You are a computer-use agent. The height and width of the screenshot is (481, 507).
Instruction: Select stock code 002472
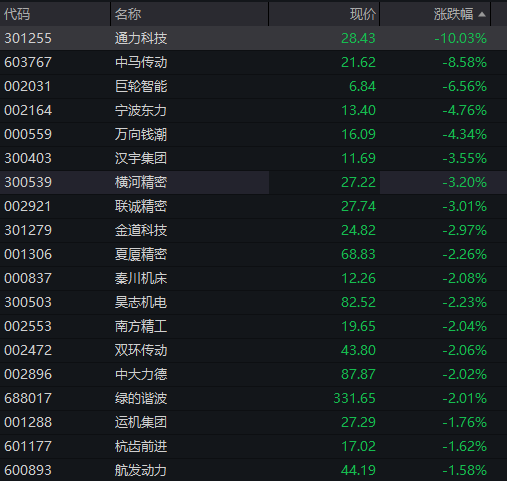pos(28,350)
